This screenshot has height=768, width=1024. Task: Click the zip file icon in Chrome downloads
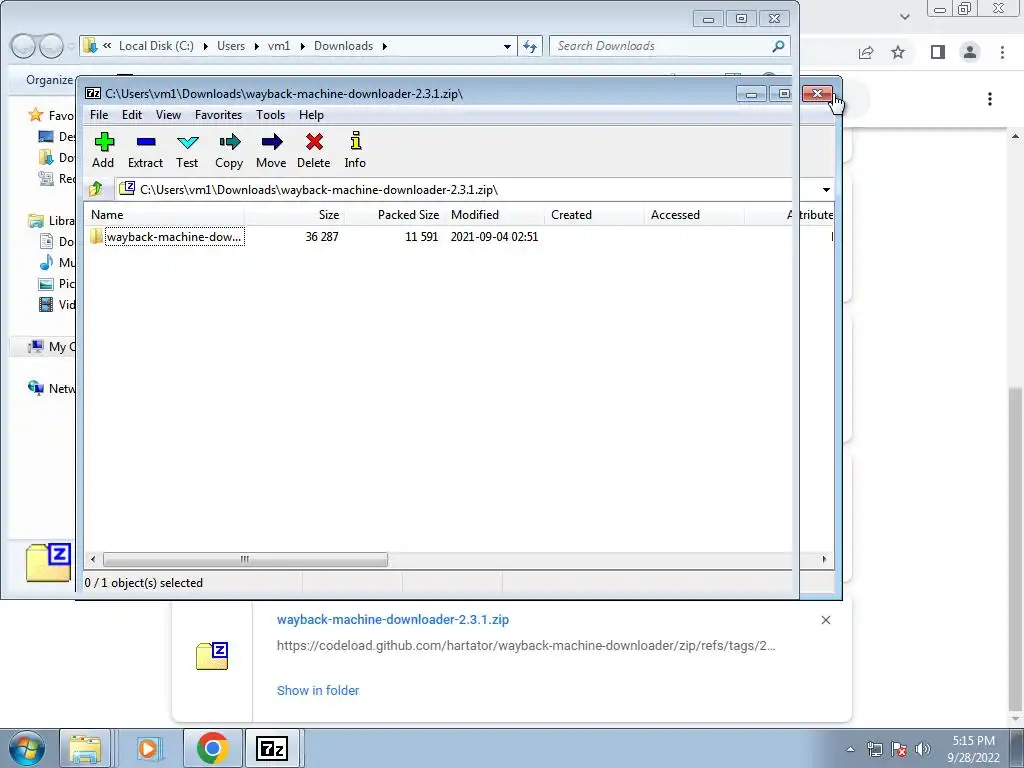(x=212, y=656)
